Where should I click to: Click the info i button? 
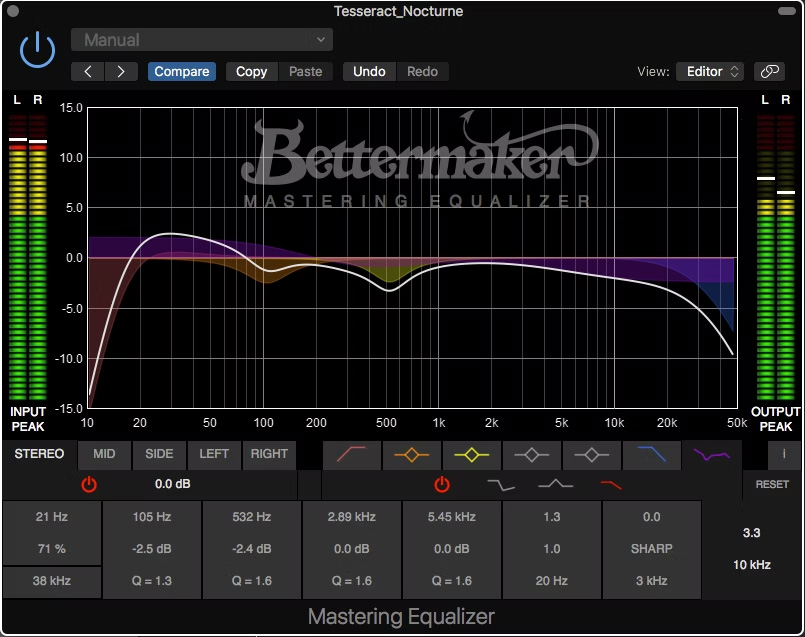[x=784, y=454]
